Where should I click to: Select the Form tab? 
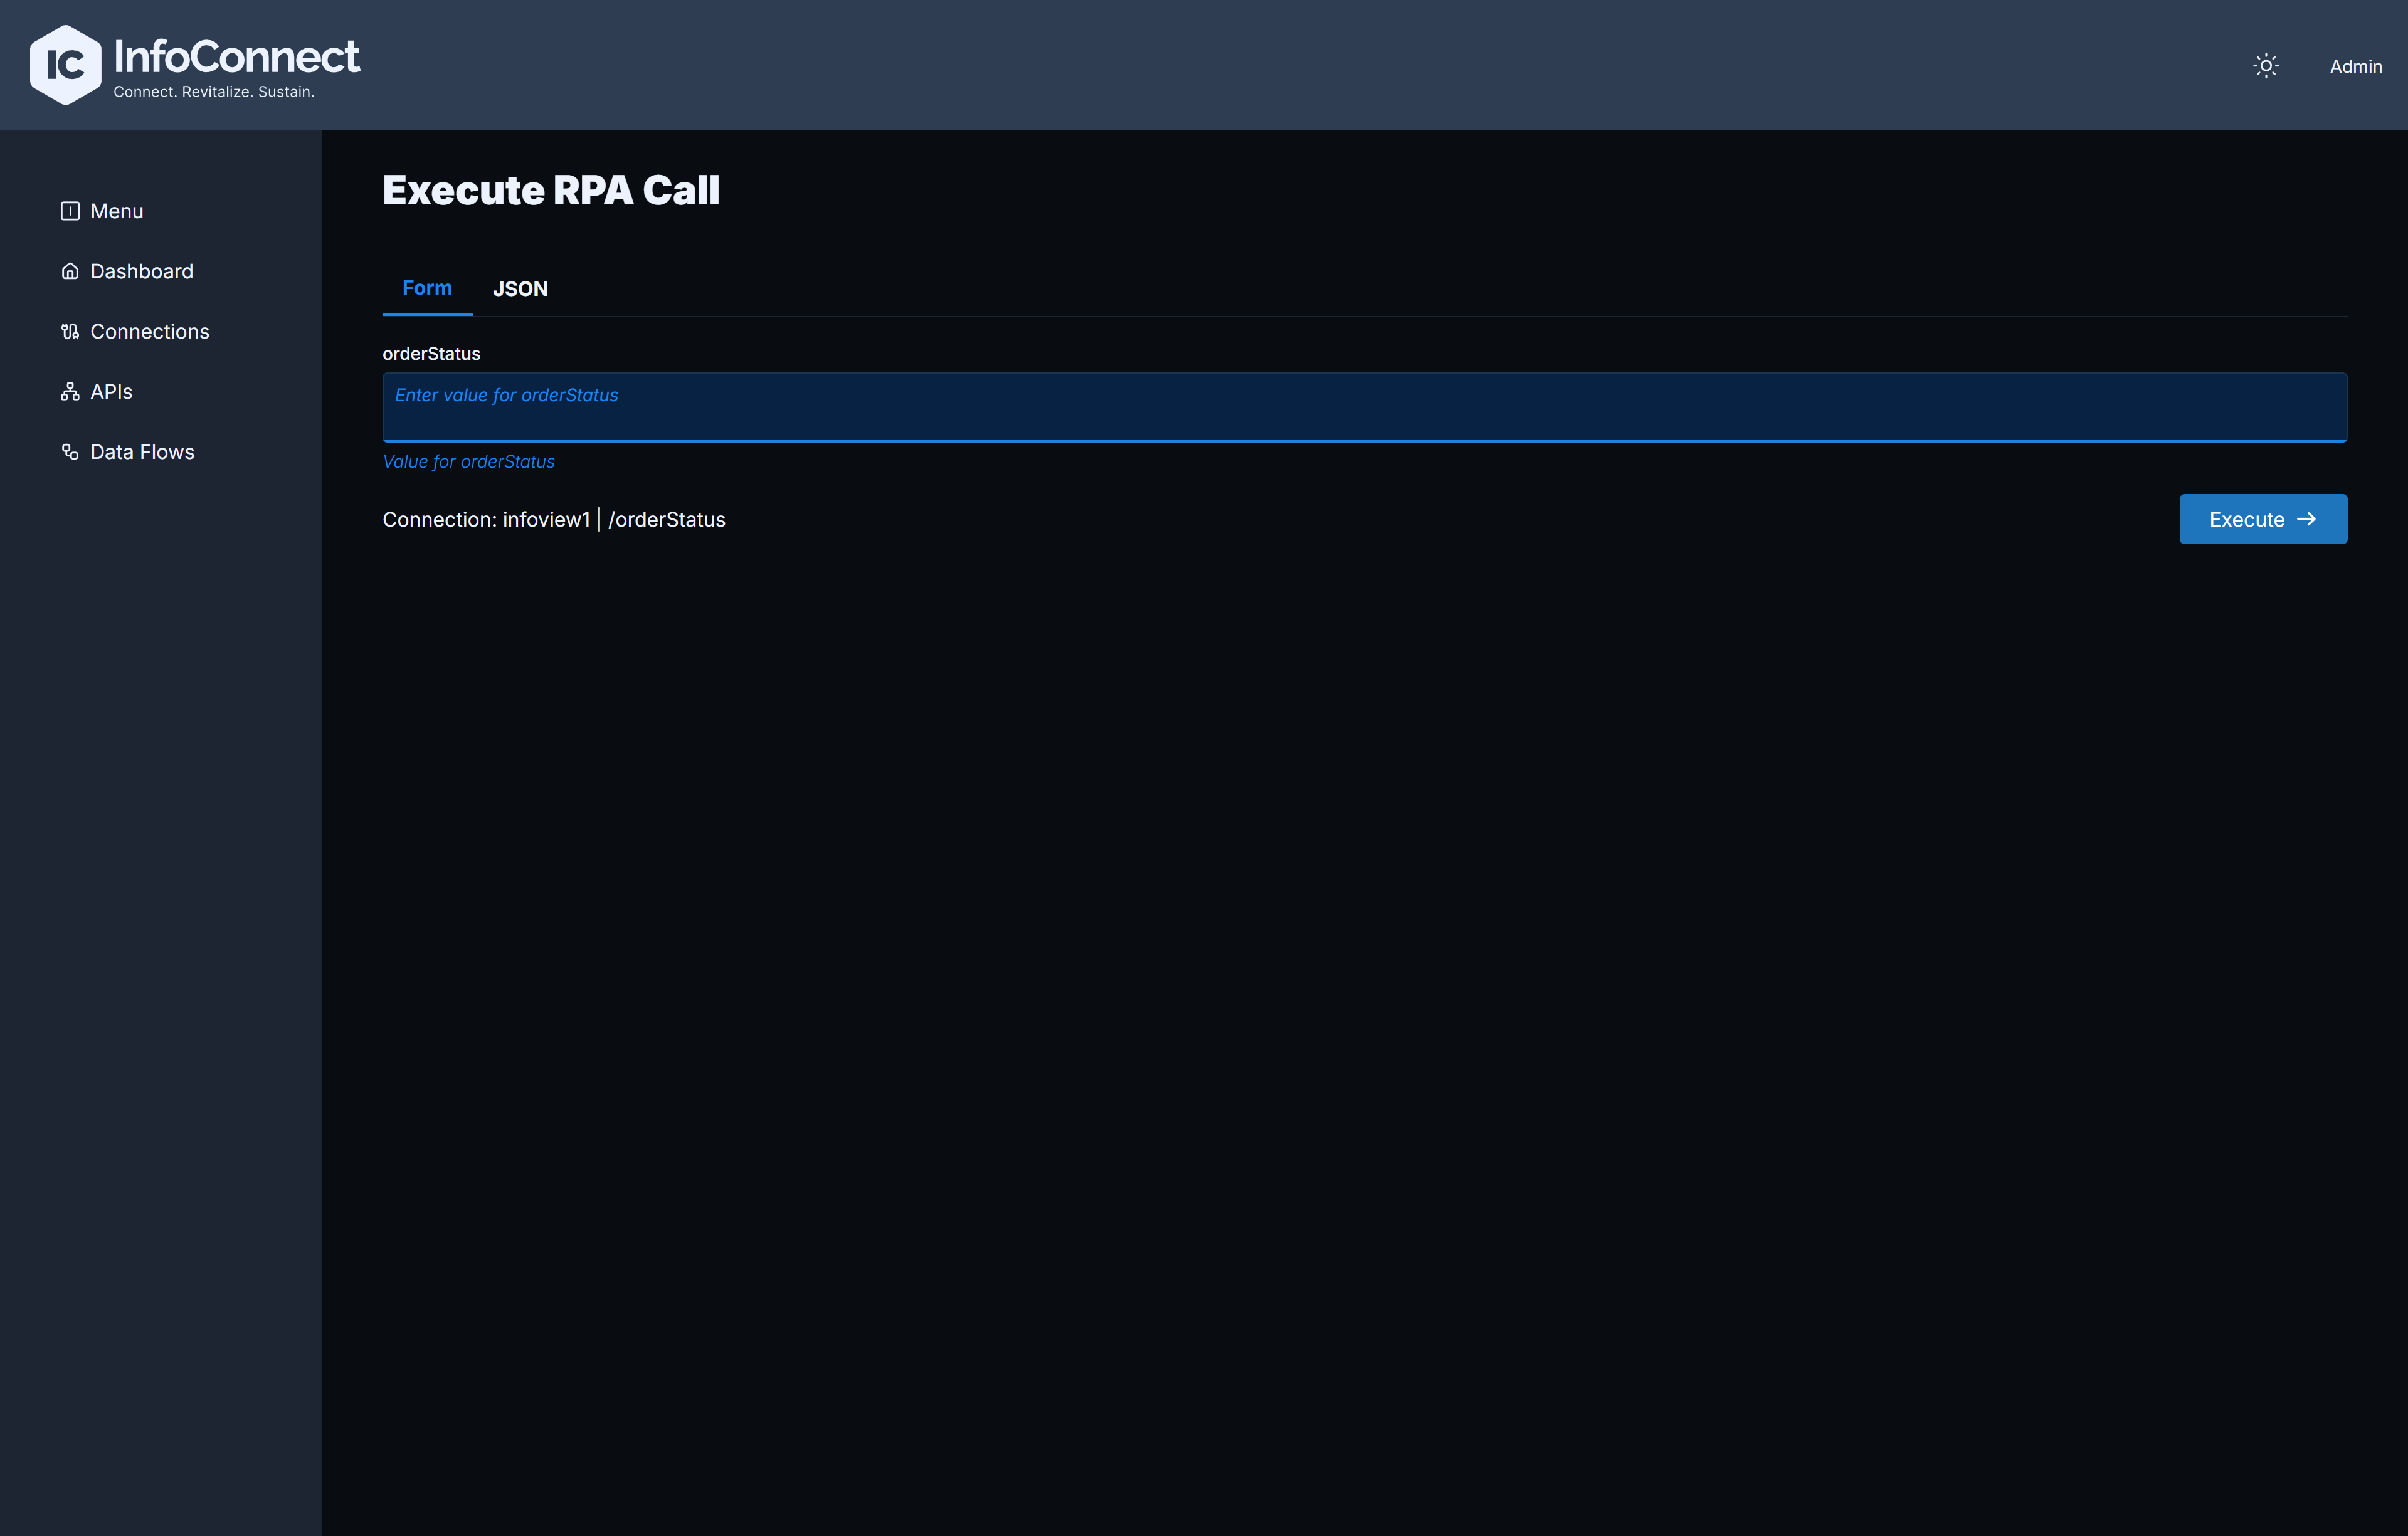pyautogui.click(x=427, y=288)
